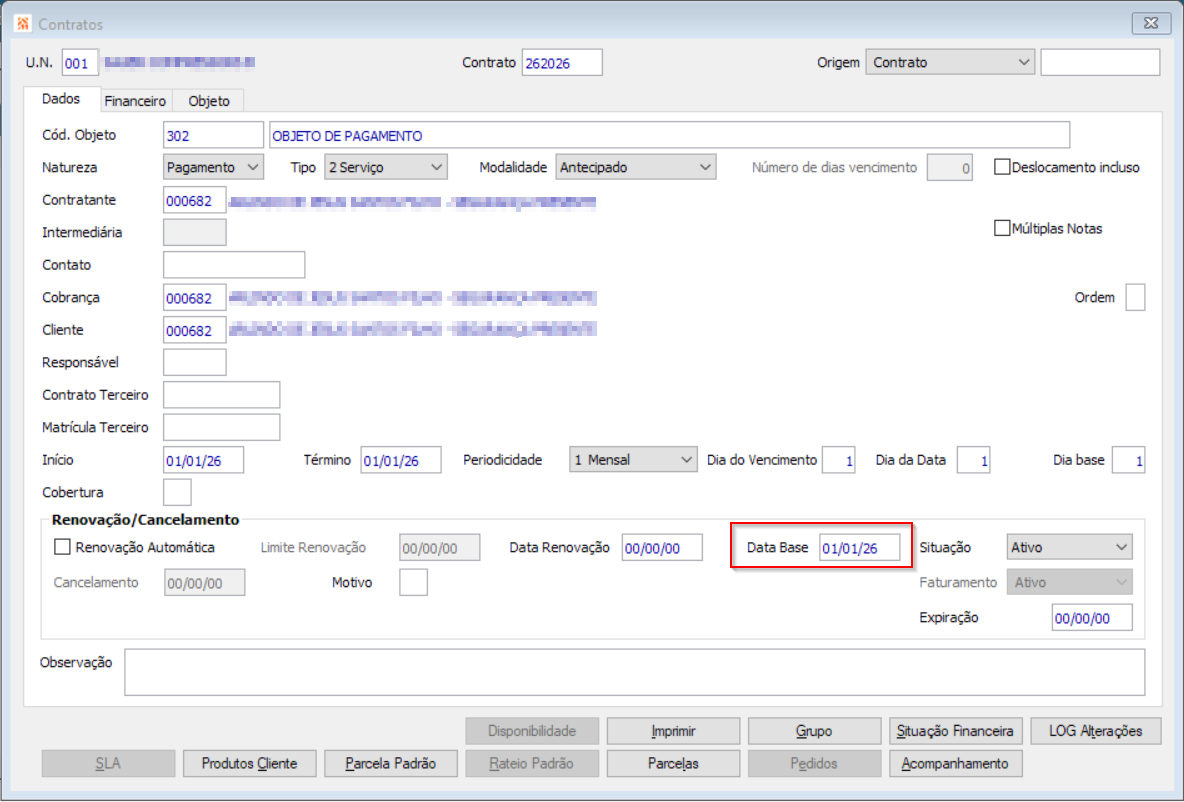
Task: Click the Dia da Data field
Action: (973, 460)
